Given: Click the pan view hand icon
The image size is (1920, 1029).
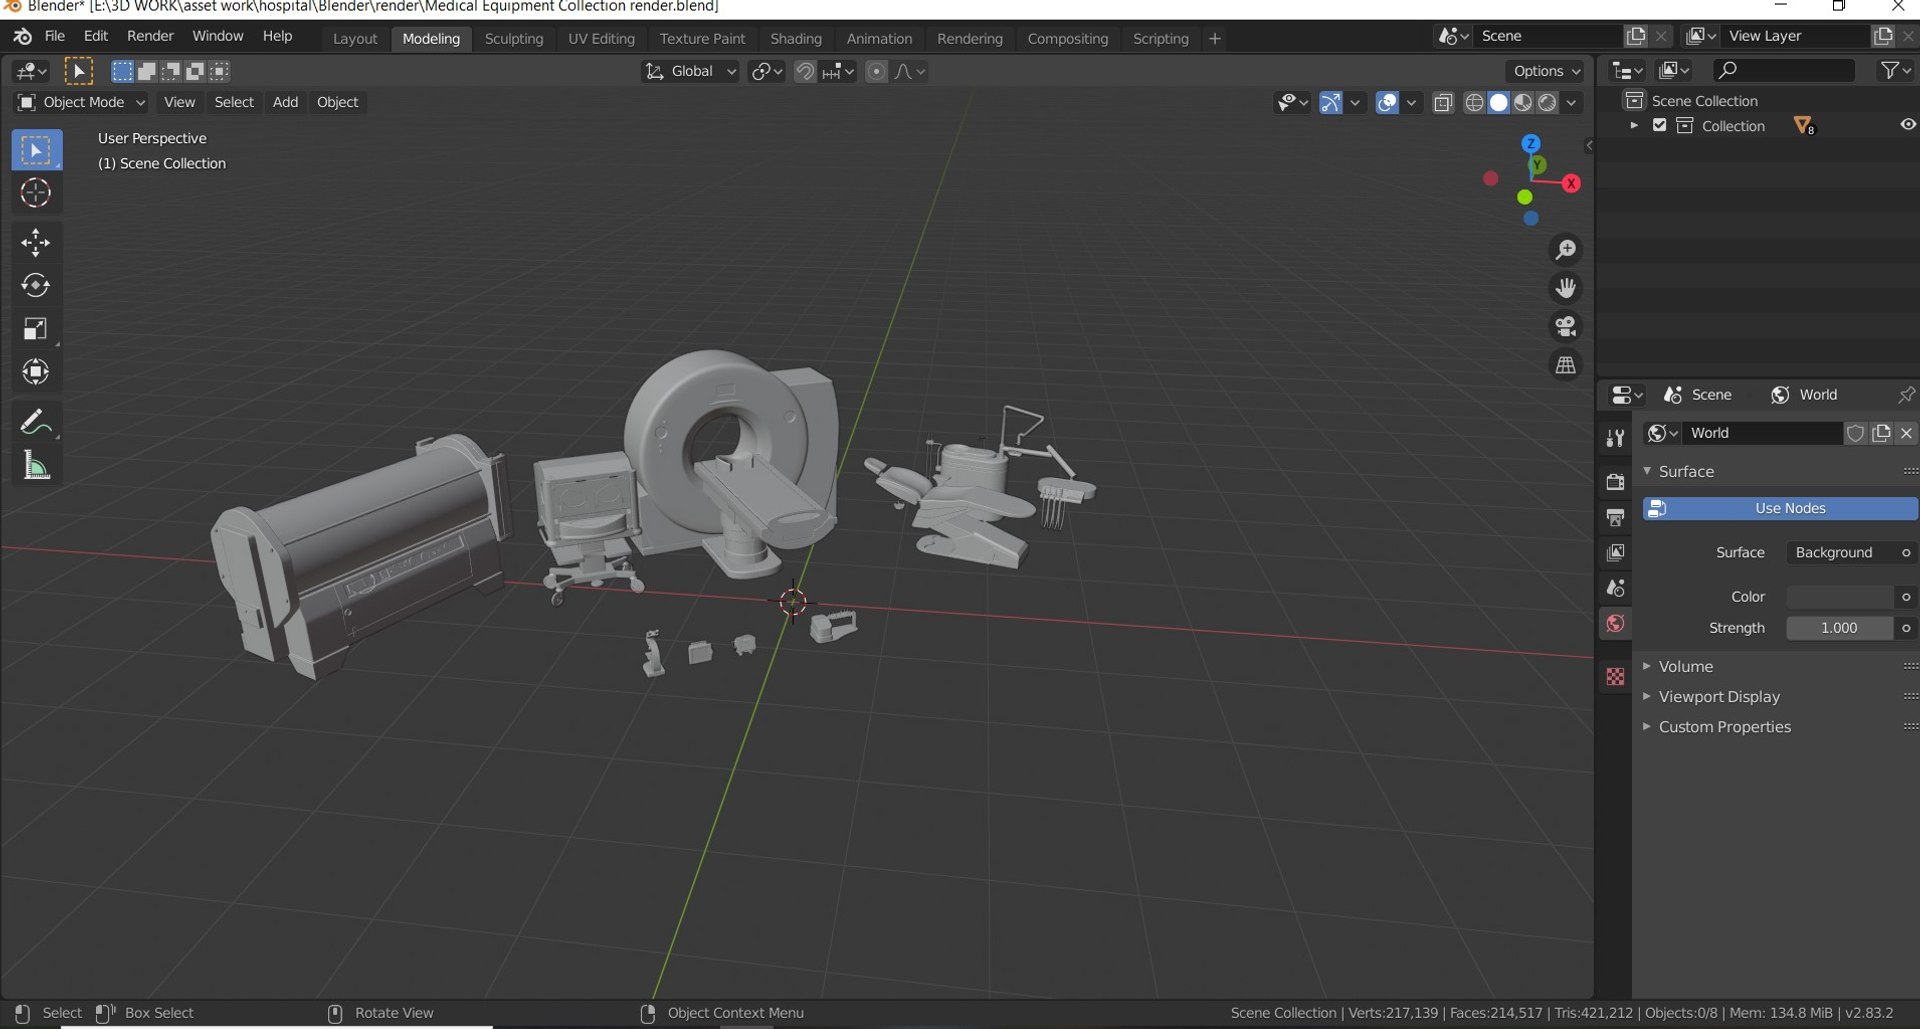Looking at the screenshot, I should [1566, 288].
